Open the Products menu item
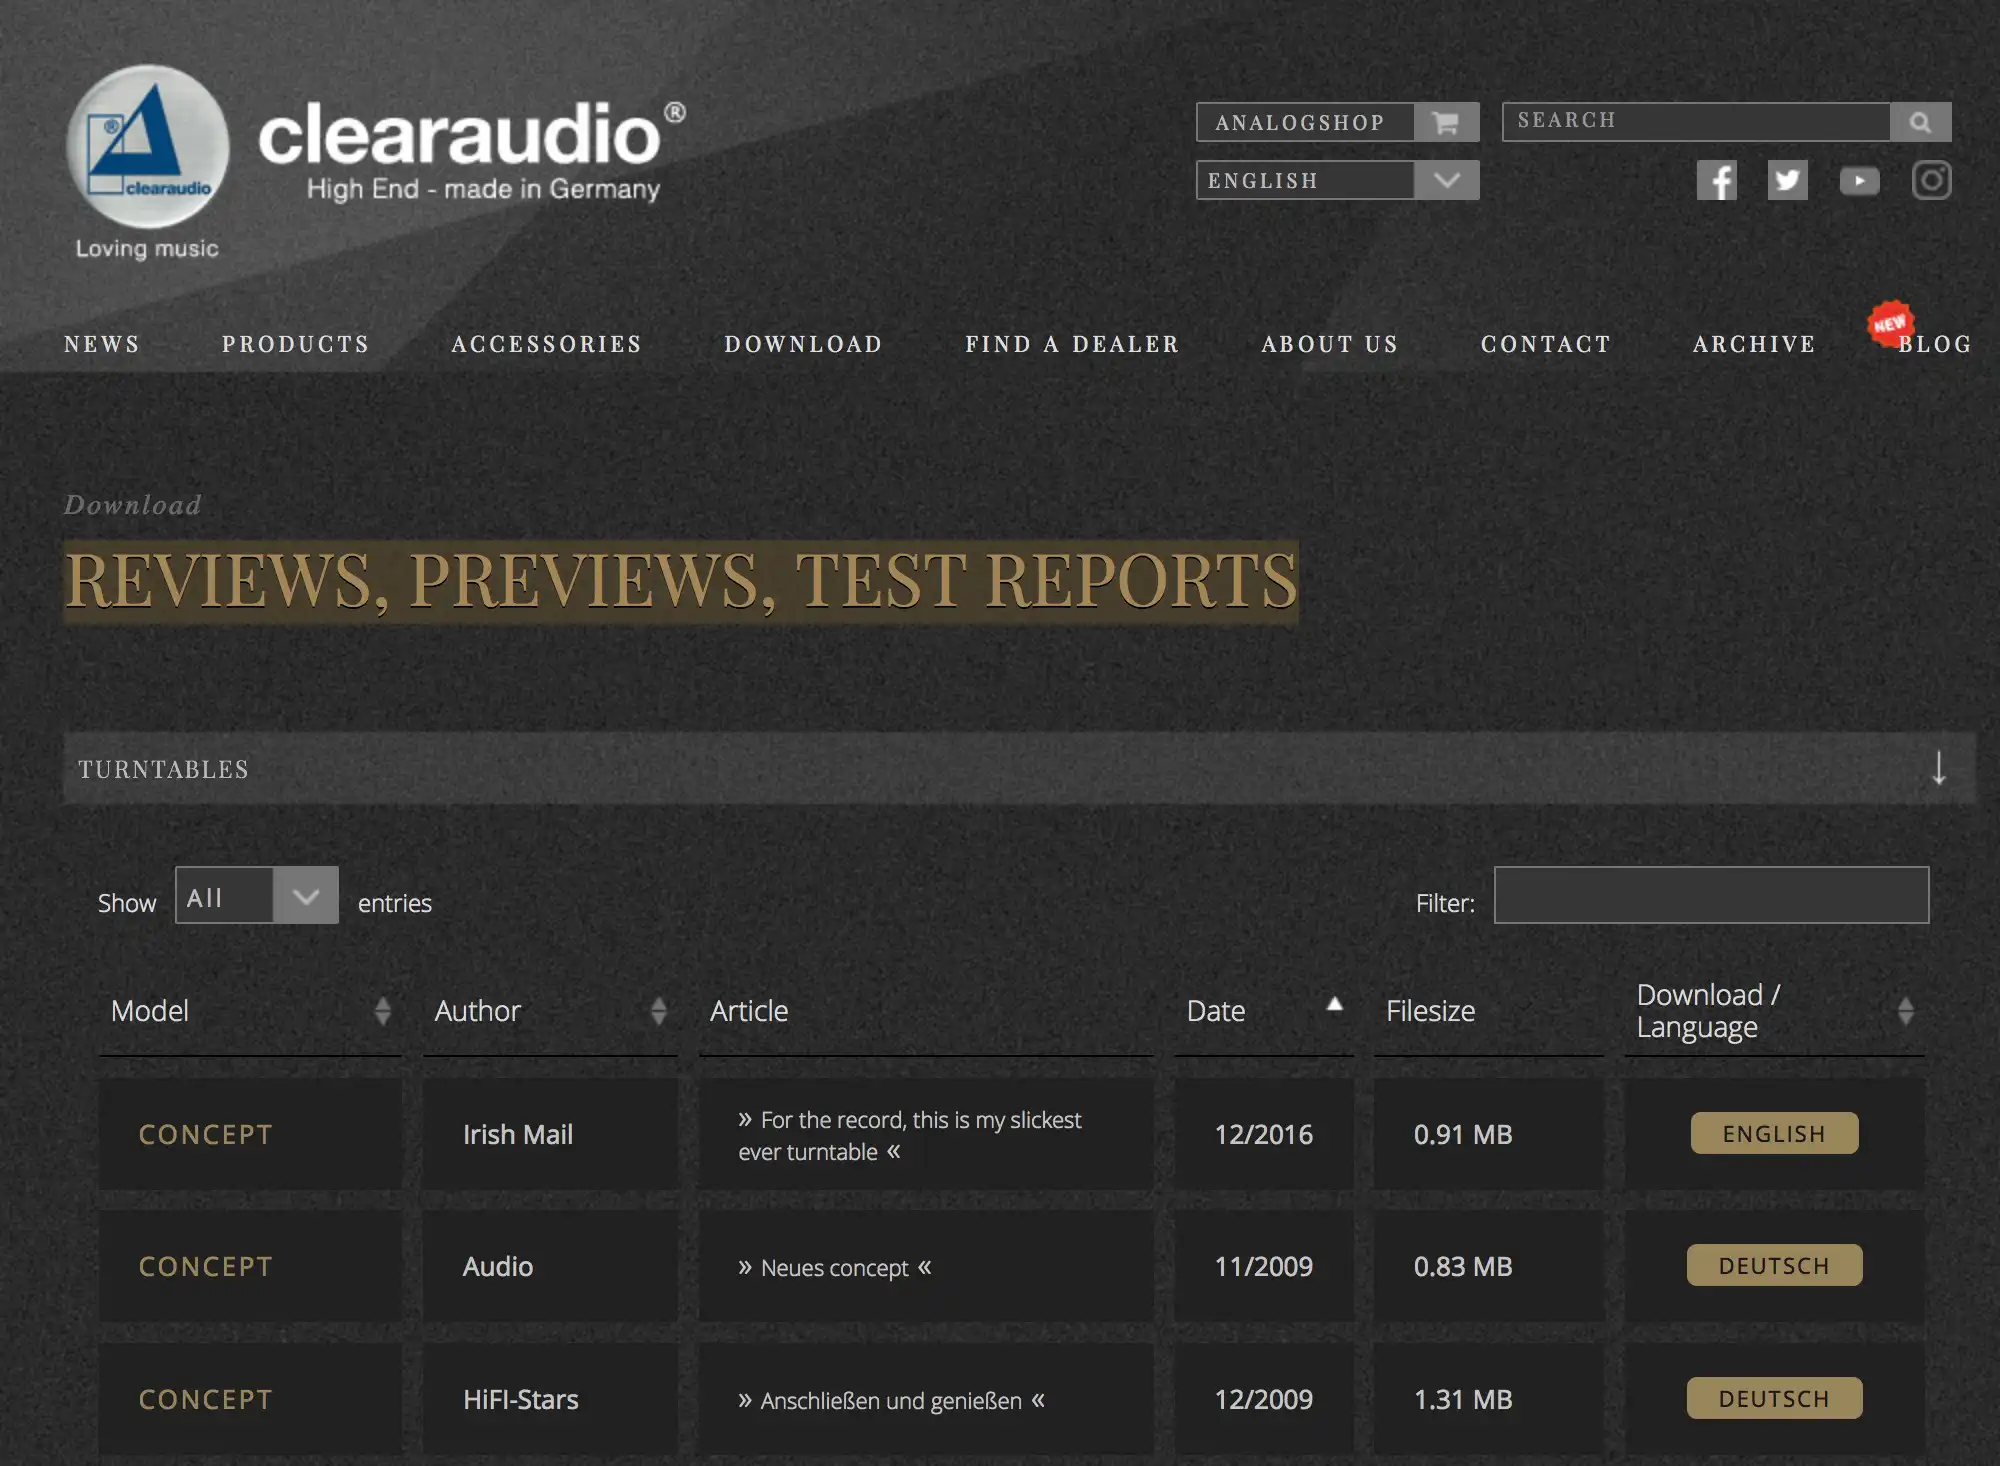The height and width of the screenshot is (1466, 2000). point(296,344)
